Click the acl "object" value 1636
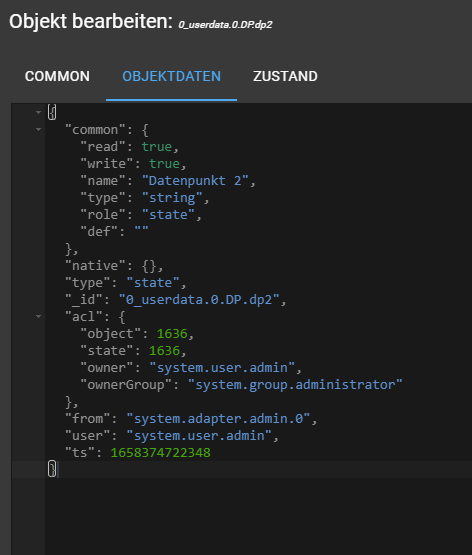Screen dimensions: 472x555 [x=172, y=333]
